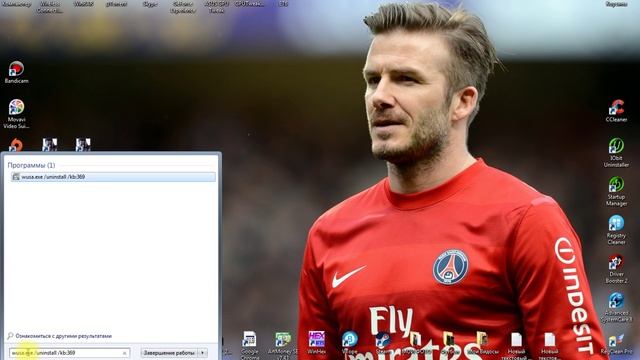The height and width of the screenshot is (360, 640).
Task: Open the second 'Новый текстовый' document next to RegClean Pro
Action: [x=549, y=346]
